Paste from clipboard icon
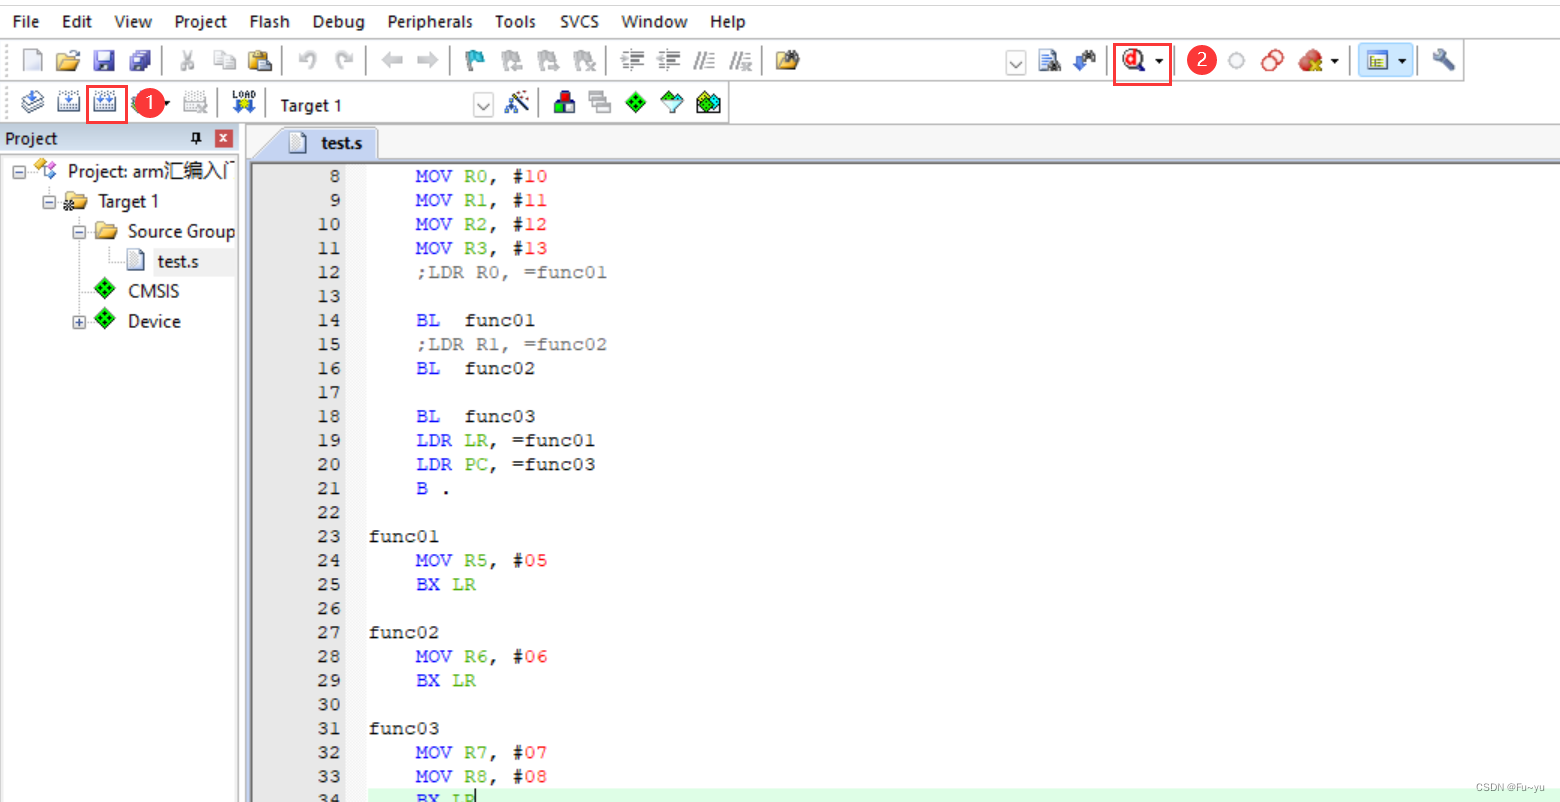The width and height of the screenshot is (1560, 802). (x=260, y=61)
